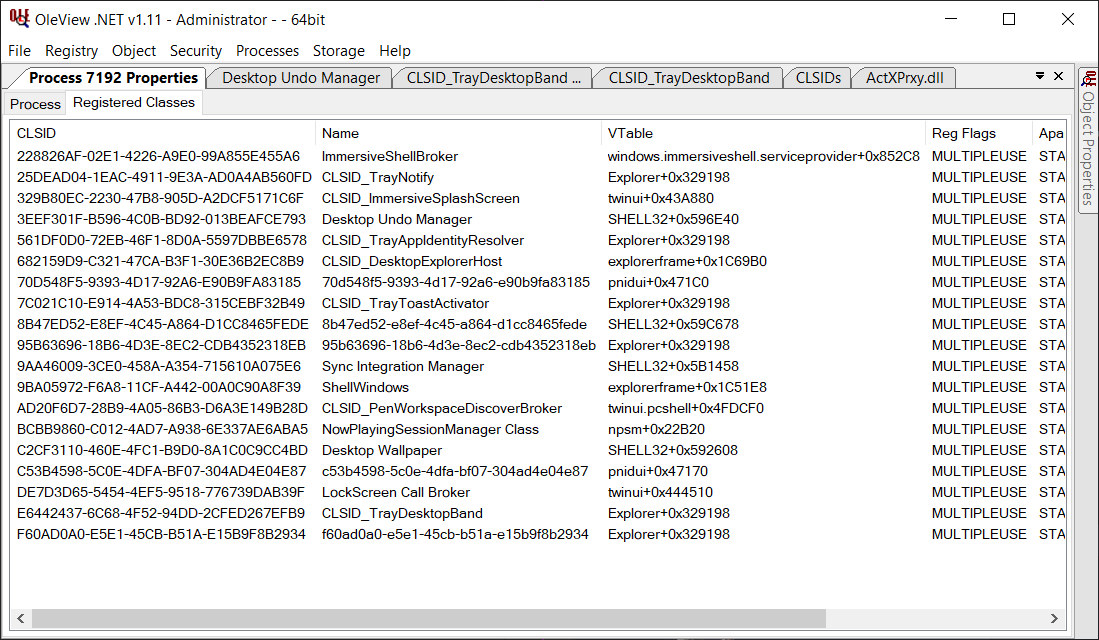Click VTable SHELL32+0x592608
This screenshot has width=1099, height=640.
coord(673,451)
